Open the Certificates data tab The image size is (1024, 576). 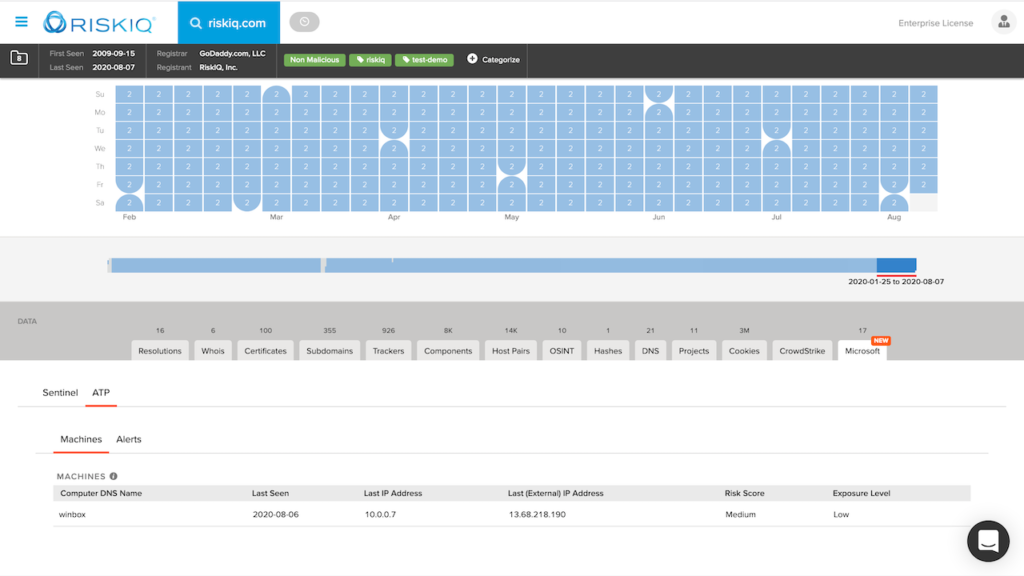[265, 350]
